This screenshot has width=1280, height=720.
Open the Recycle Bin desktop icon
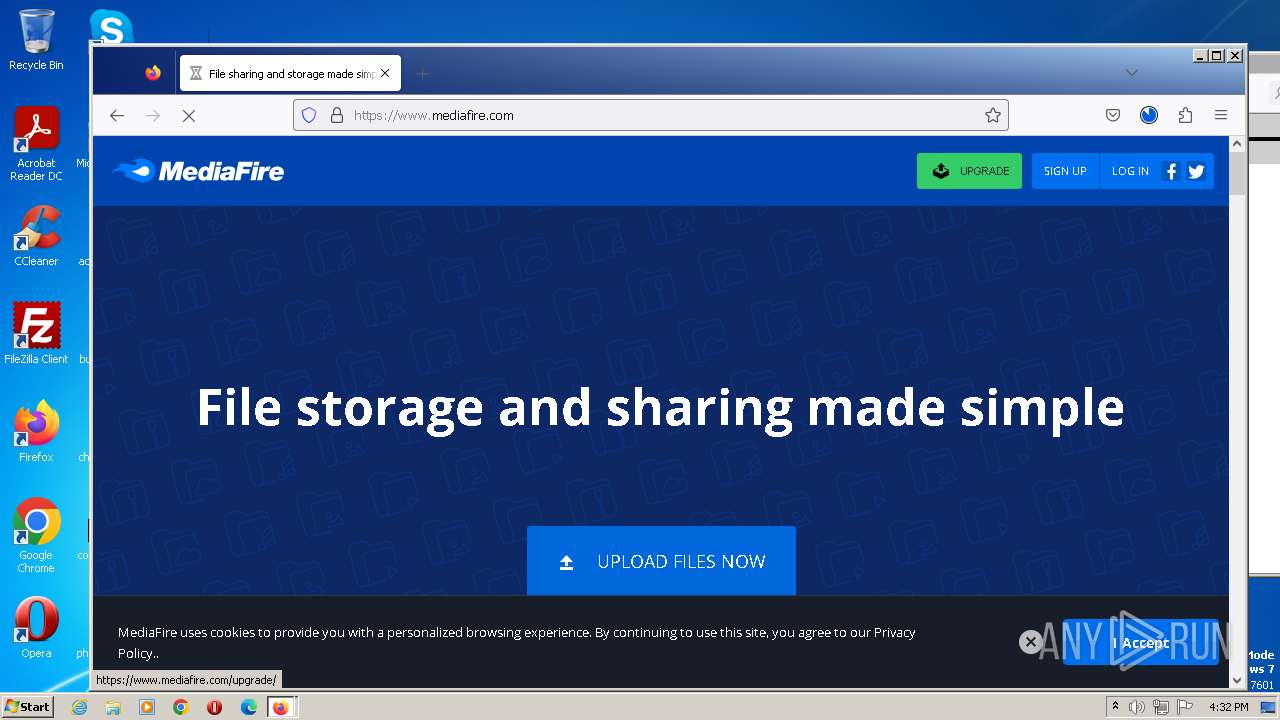pyautogui.click(x=36, y=40)
